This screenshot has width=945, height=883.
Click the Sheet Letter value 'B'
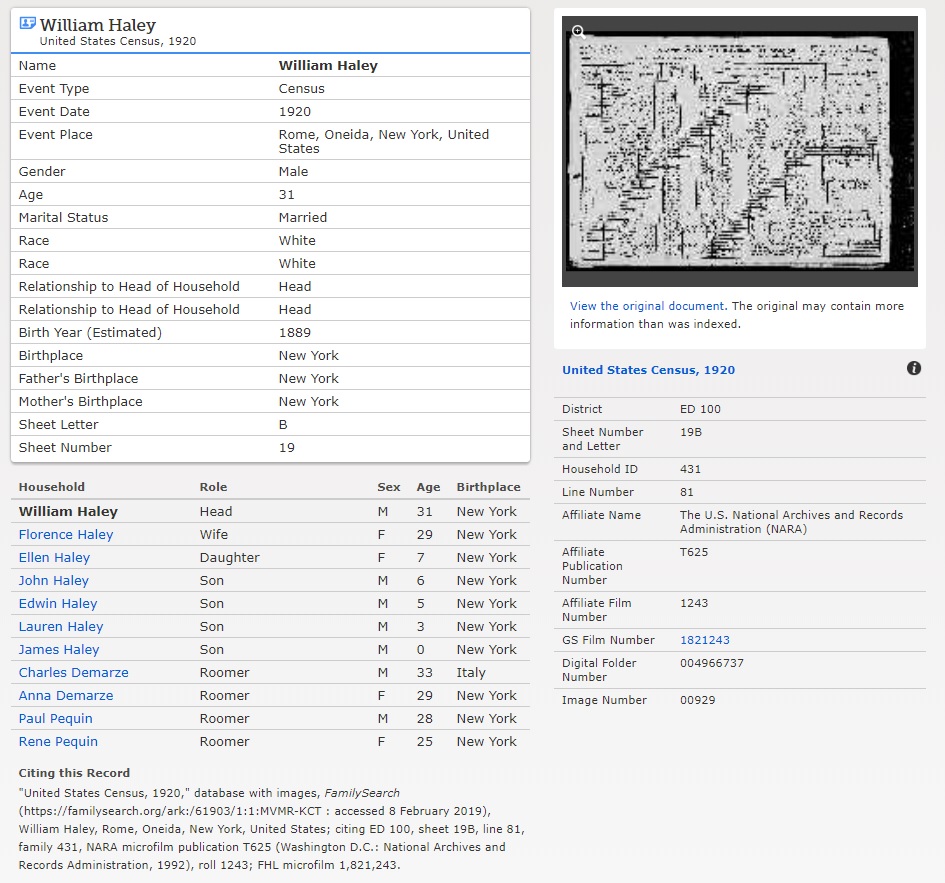(x=283, y=425)
